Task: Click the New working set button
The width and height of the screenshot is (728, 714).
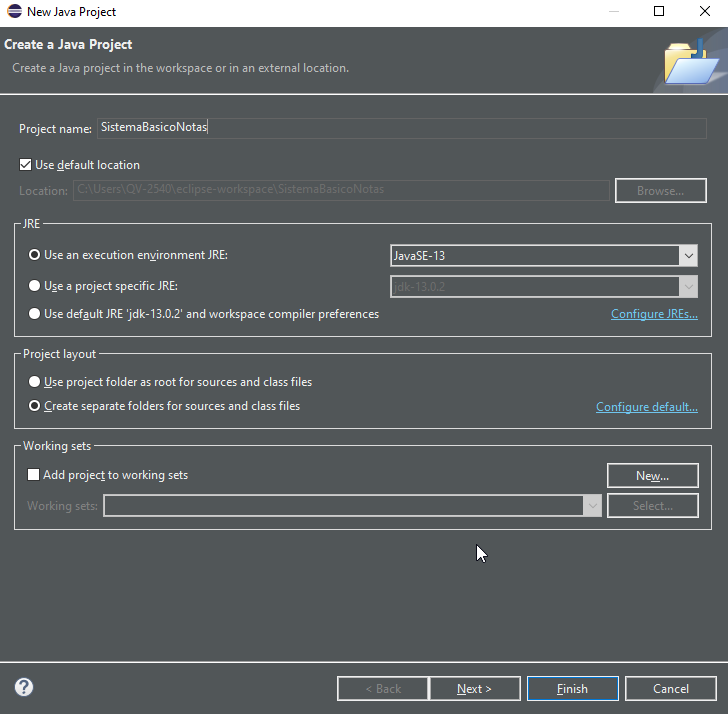Action: click(x=652, y=476)
